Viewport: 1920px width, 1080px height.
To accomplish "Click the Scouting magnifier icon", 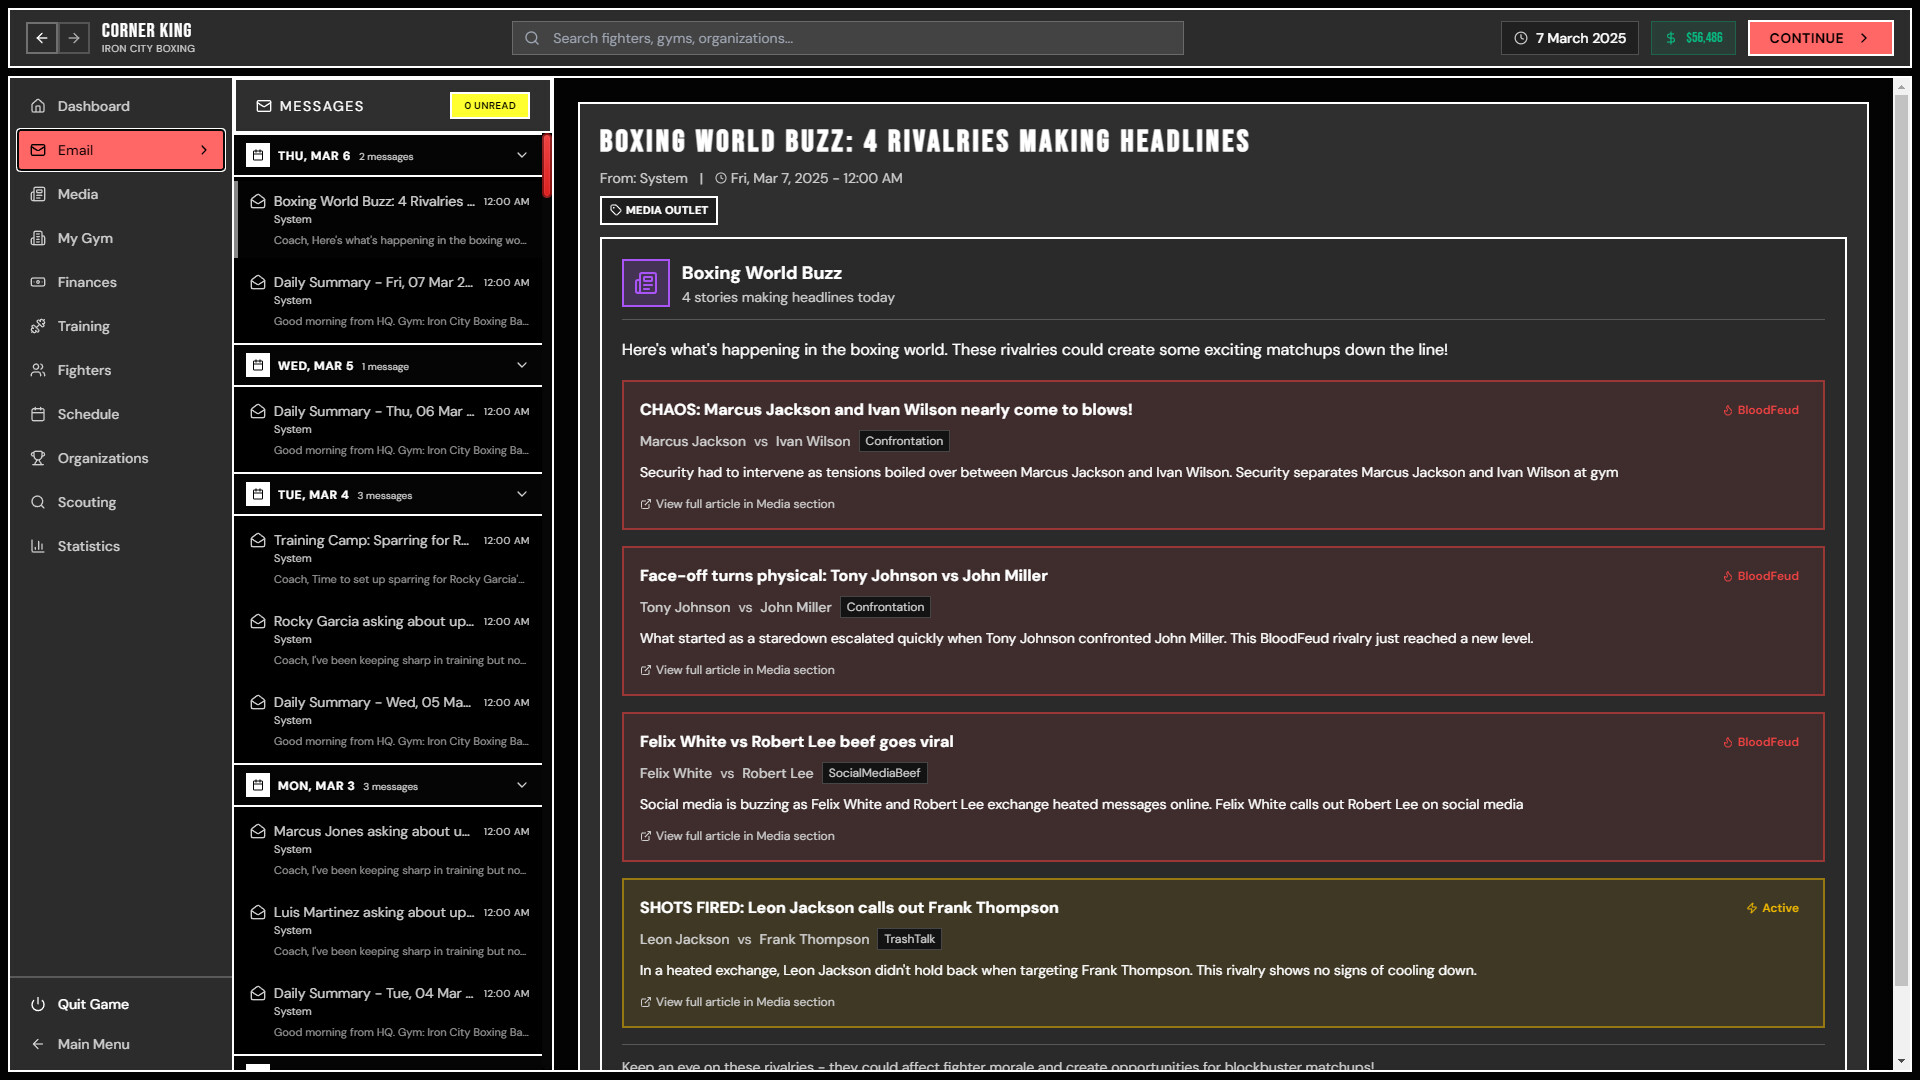I will point(38,502).
